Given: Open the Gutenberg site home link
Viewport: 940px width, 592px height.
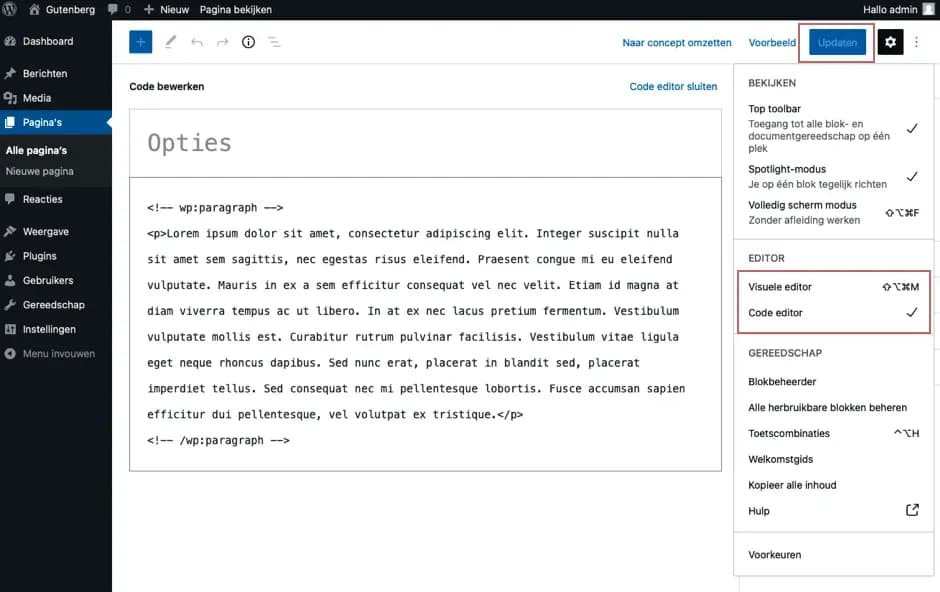Looking at the screenshot, I should point(62,10).
